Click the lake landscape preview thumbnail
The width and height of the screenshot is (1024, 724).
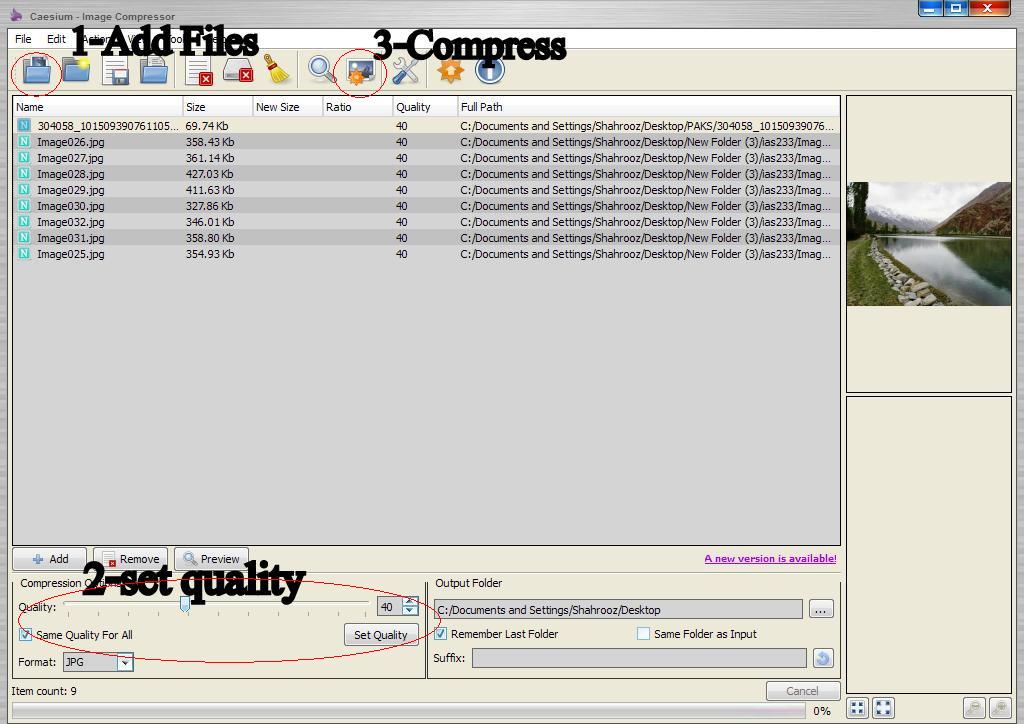[929, 244]
